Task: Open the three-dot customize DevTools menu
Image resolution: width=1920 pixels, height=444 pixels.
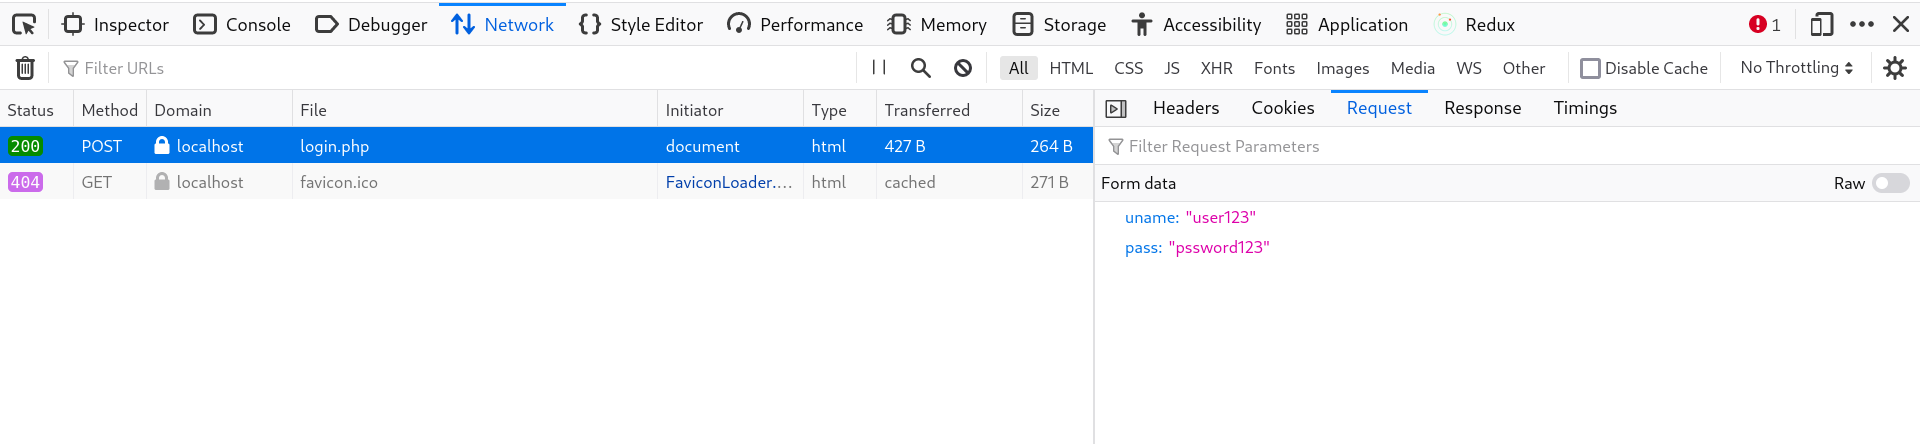Action: [x=1862, y=24]
